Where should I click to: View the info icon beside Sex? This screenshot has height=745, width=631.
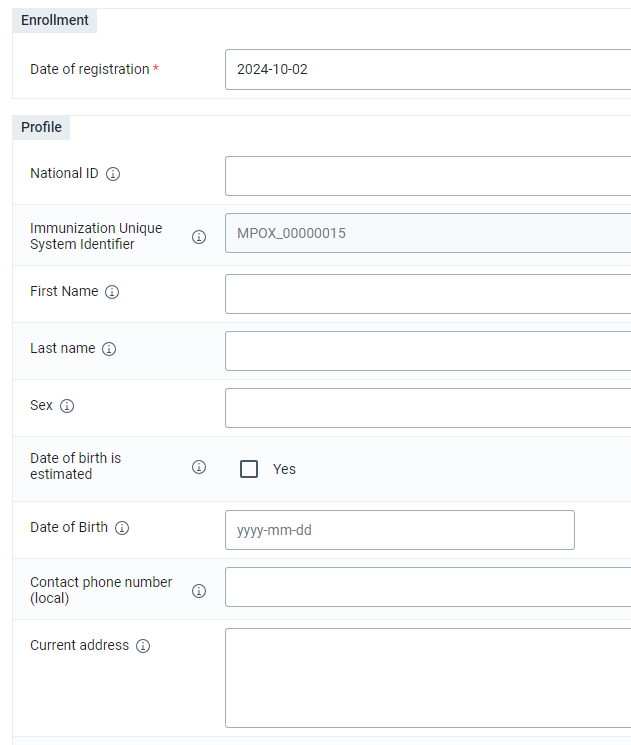[x=67, y=406]
